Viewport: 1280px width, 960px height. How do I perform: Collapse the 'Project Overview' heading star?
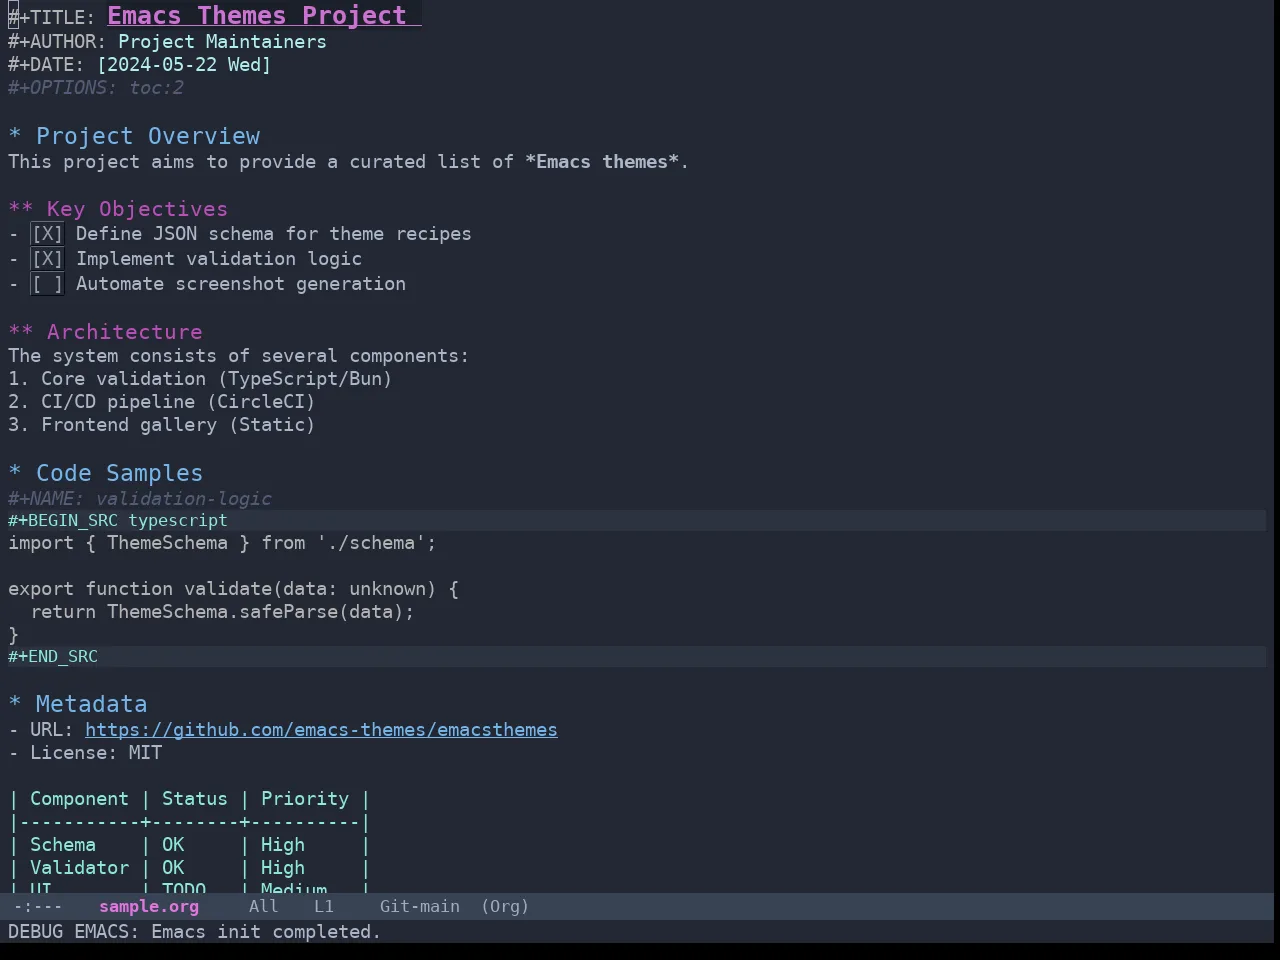[x=15, y=136]
